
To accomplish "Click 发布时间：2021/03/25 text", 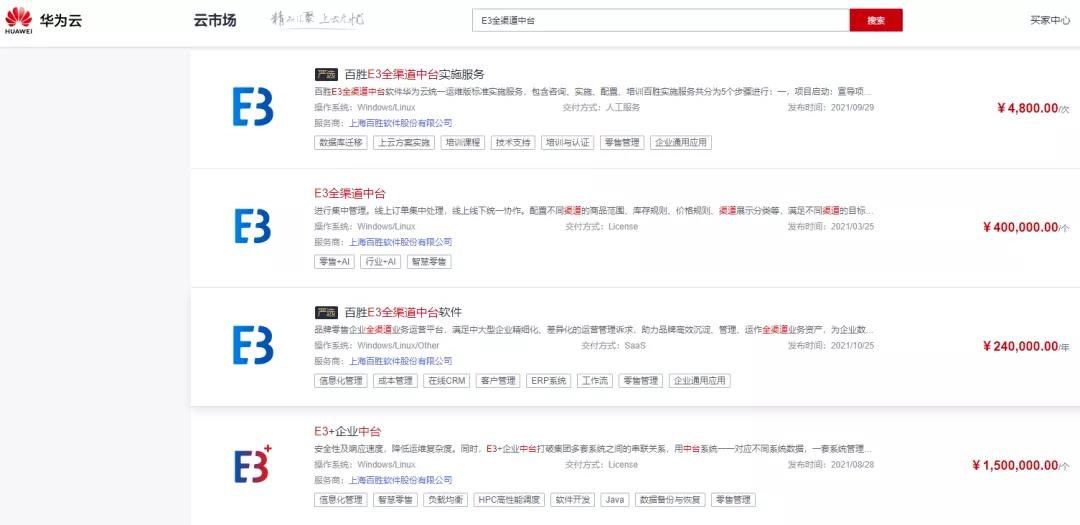I will [x=831, y=226].
